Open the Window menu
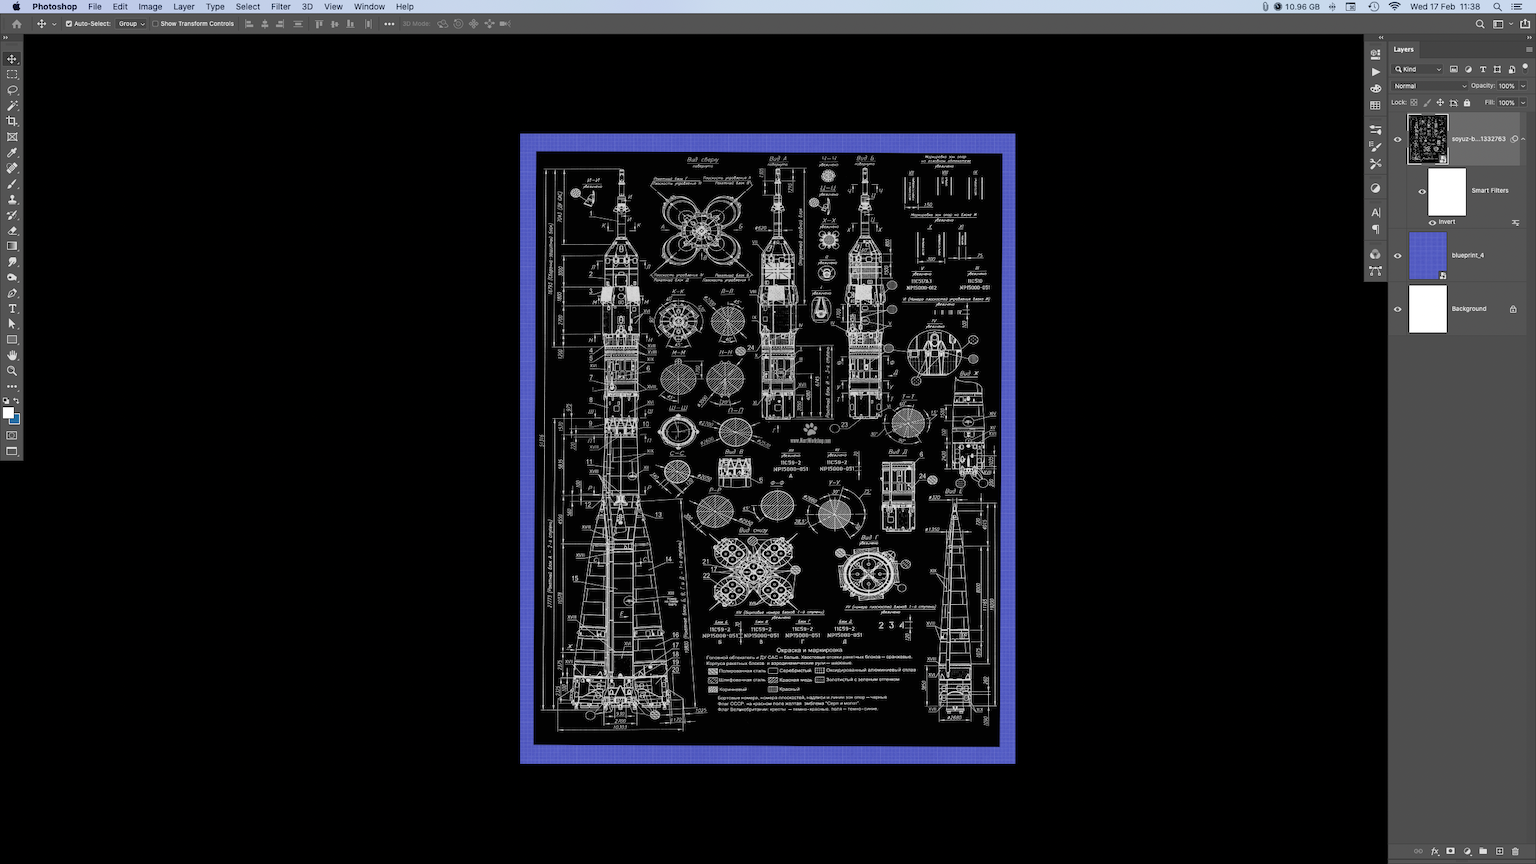The width and height of the screenshot is (1536, 864). [369, 6]
